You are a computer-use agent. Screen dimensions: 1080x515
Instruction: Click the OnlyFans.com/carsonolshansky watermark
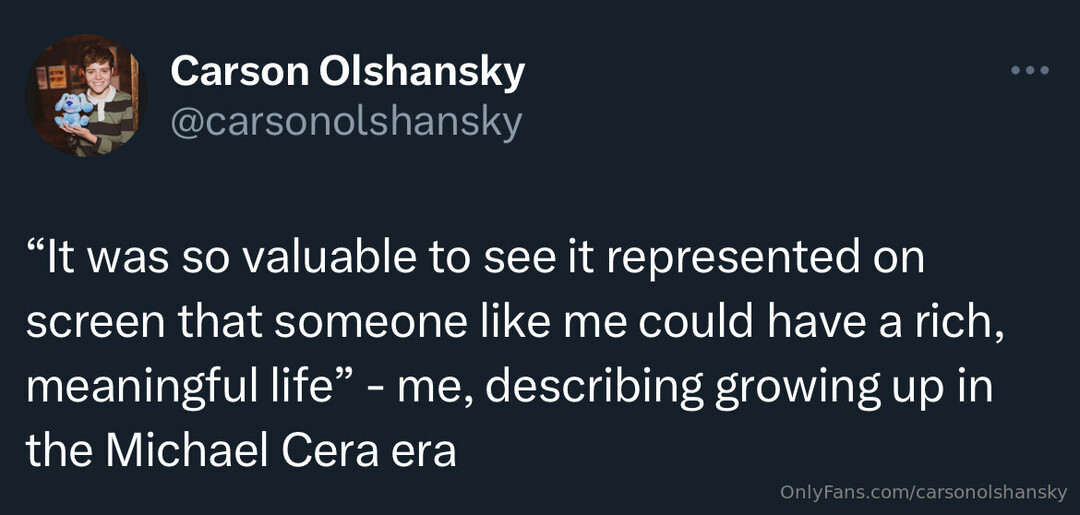pos(923,491)
